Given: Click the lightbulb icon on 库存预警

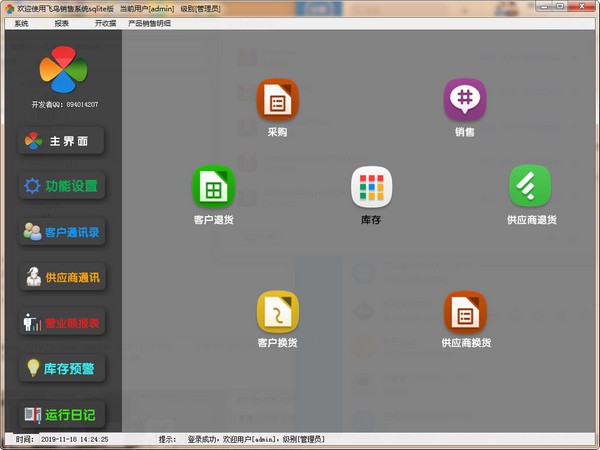Looking at the screenshot, I should [33, 368].
